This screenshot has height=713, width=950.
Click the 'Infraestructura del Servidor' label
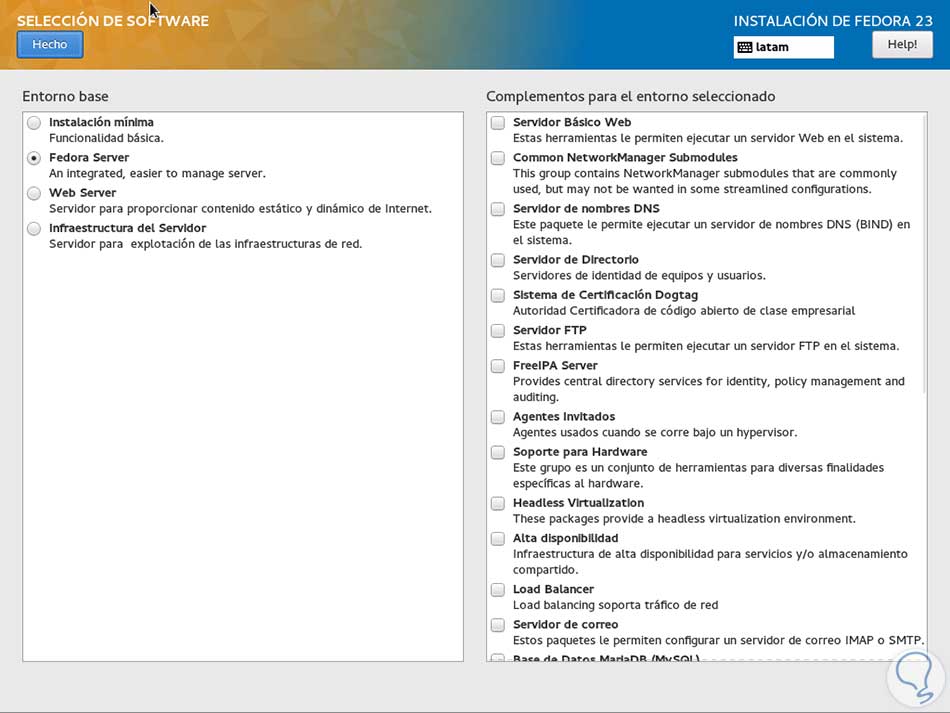[127, 228]
